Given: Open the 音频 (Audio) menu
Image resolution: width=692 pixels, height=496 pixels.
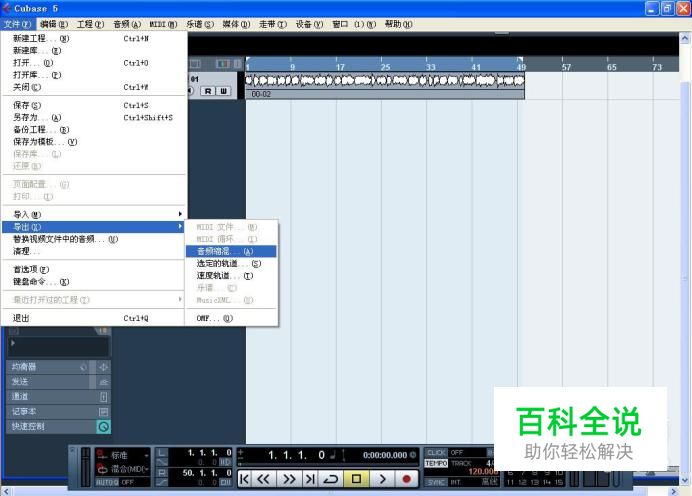Looking at the screenshot, I should pos(127,24).
